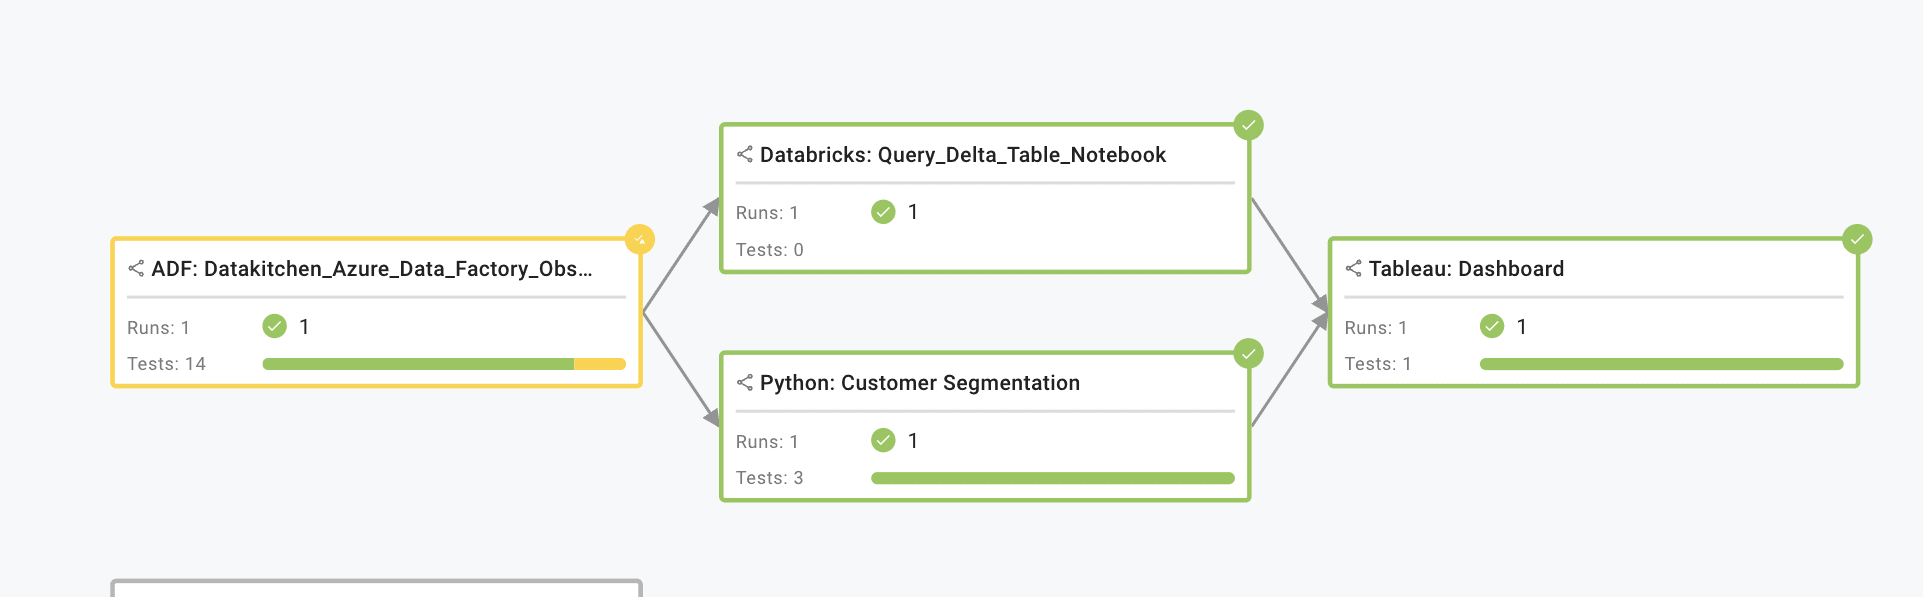This screenshot has height=597, width=1923.
Task: Click the Python node share icon
Action: (745, 382)
